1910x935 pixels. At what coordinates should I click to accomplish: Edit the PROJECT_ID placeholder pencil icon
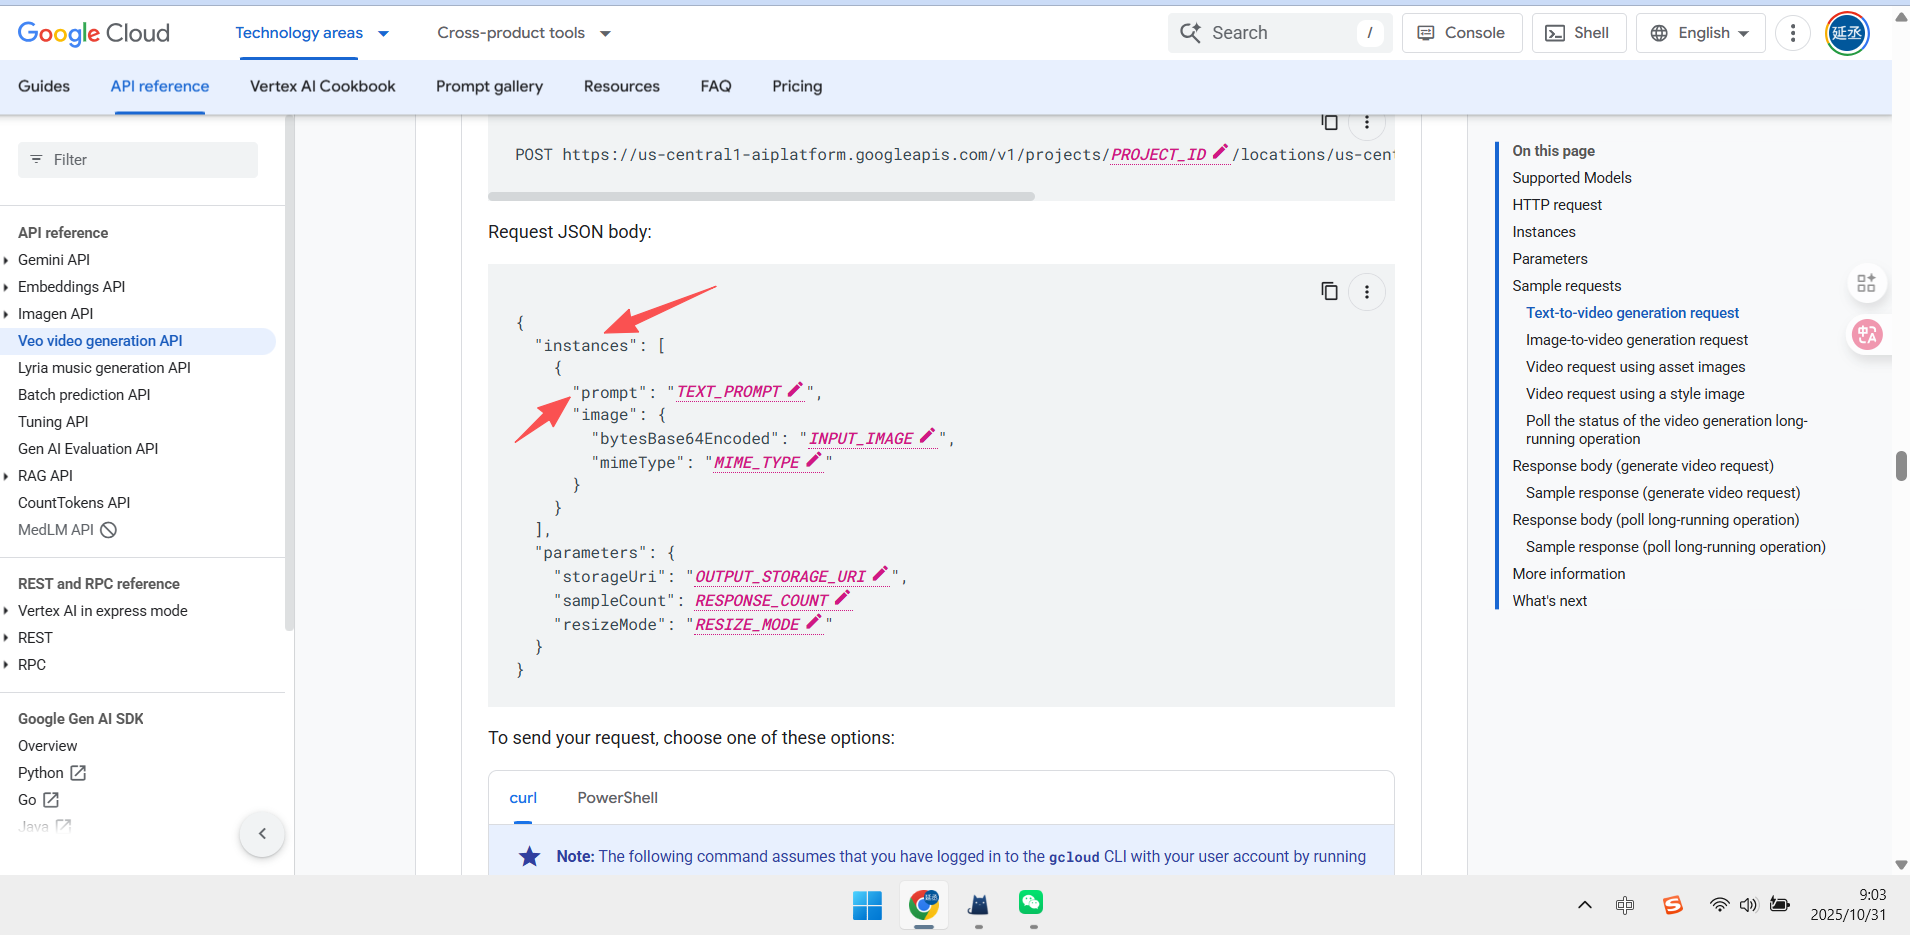(1220, 152)
